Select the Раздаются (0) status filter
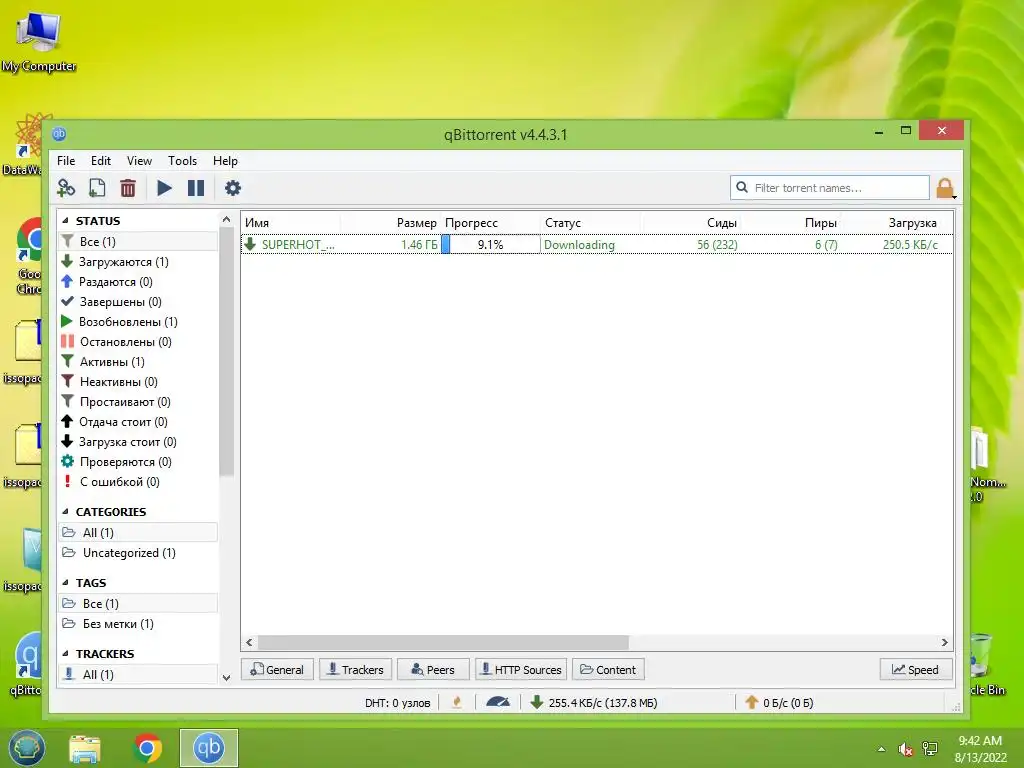This screenshot has height=768, width=1024. tap(138, 281)
